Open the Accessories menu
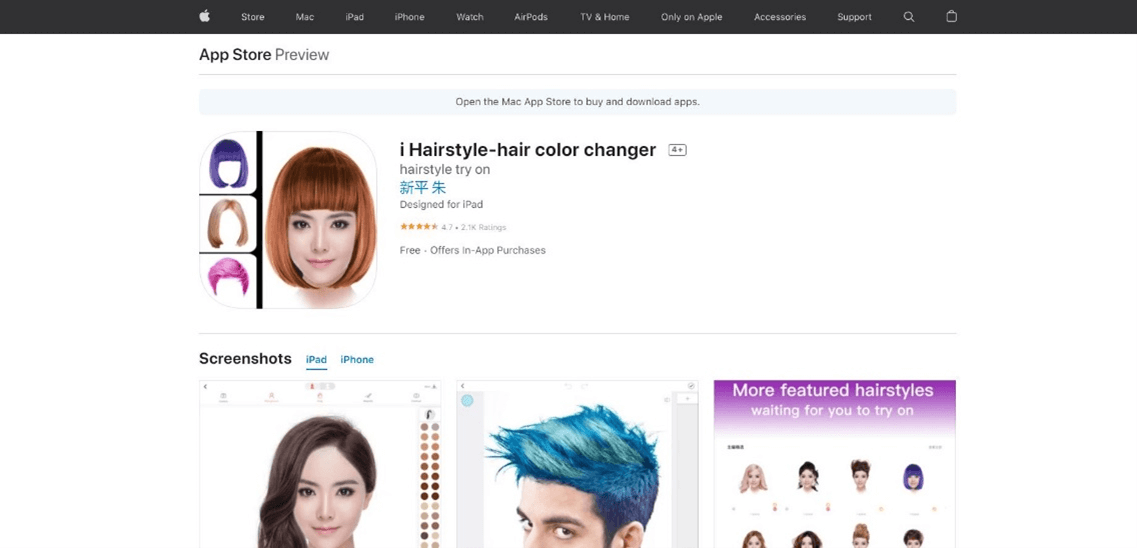1137x548 pixels. [x=780, y=17]
